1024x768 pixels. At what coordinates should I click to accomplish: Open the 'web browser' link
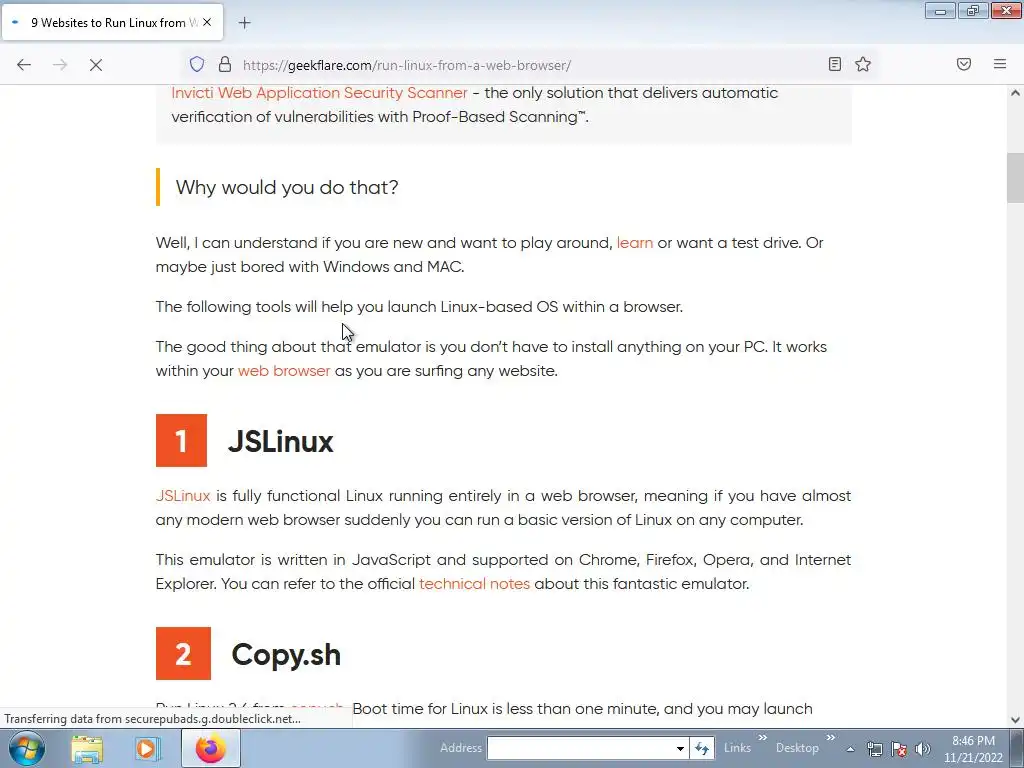pos(284,371)
